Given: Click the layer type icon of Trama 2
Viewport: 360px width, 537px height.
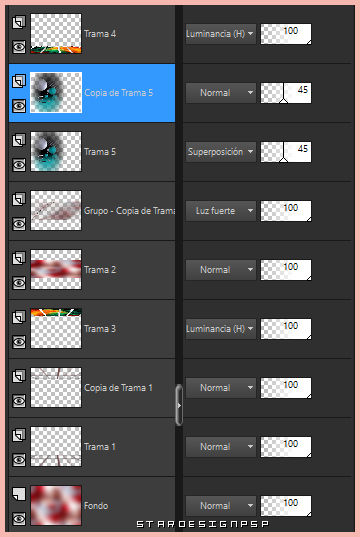Looking at the screenshot, I should pyautogui.click(x=19, y=258).
